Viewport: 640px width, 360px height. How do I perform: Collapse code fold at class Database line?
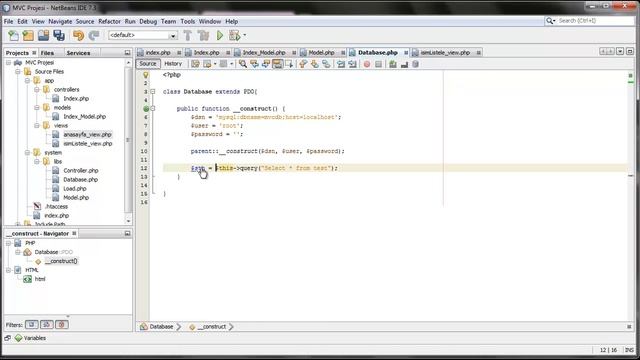point(153,92)
